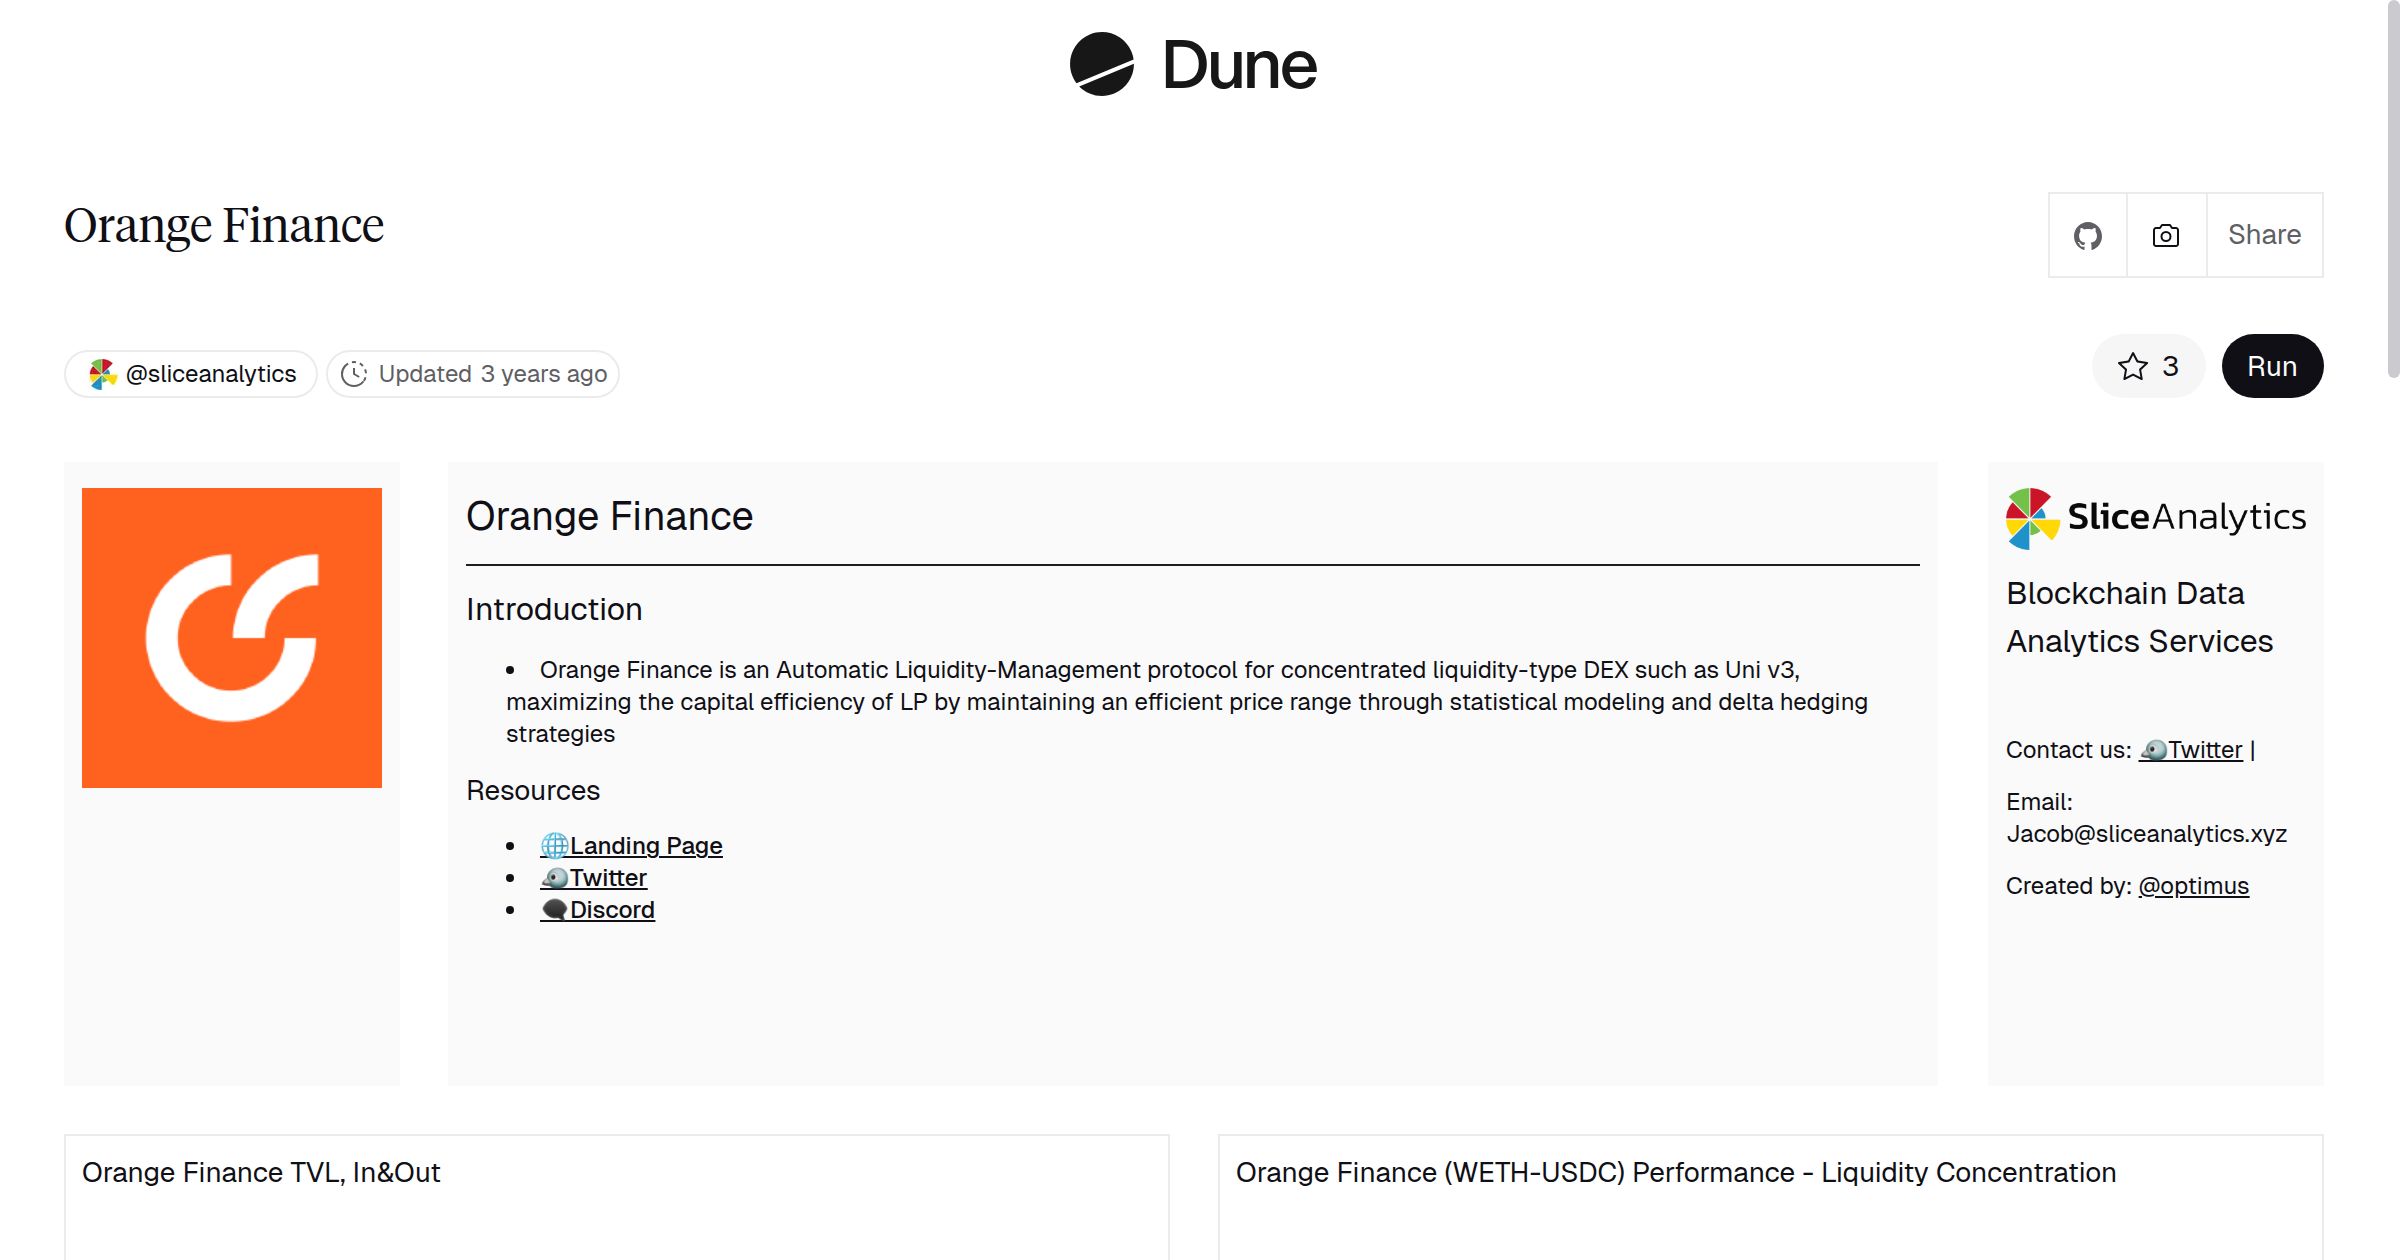Click the globe icon beside Landing Page
The image size is (2400, 1260).
(554, 845)
